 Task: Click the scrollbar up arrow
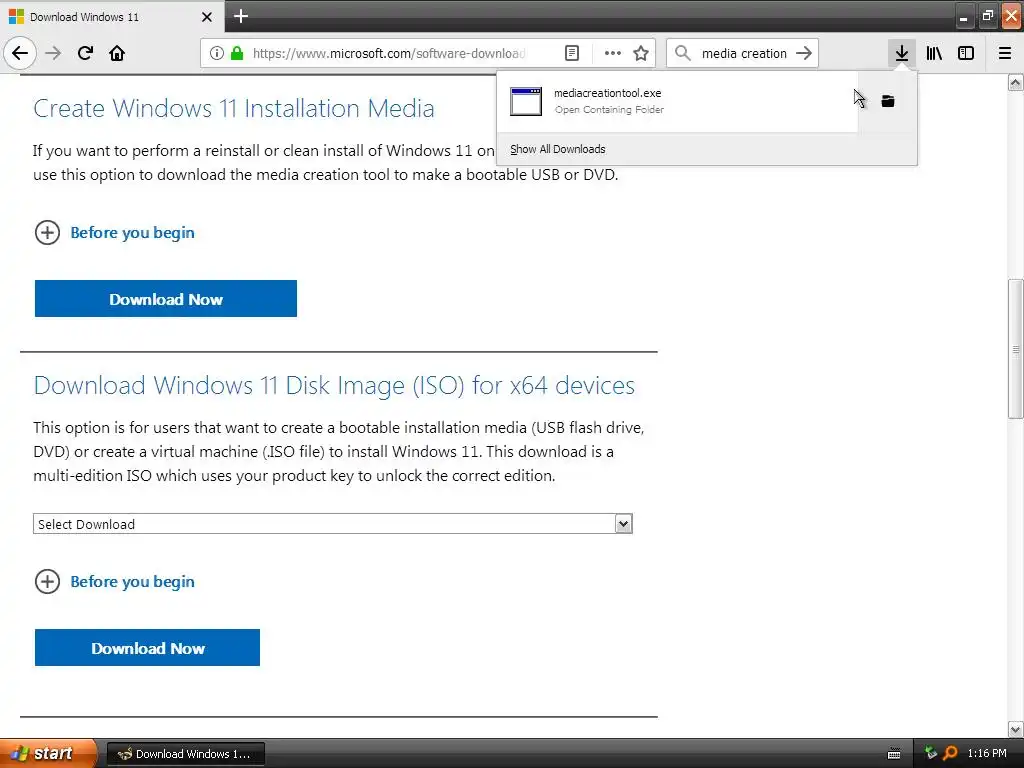coord(1016,82)
